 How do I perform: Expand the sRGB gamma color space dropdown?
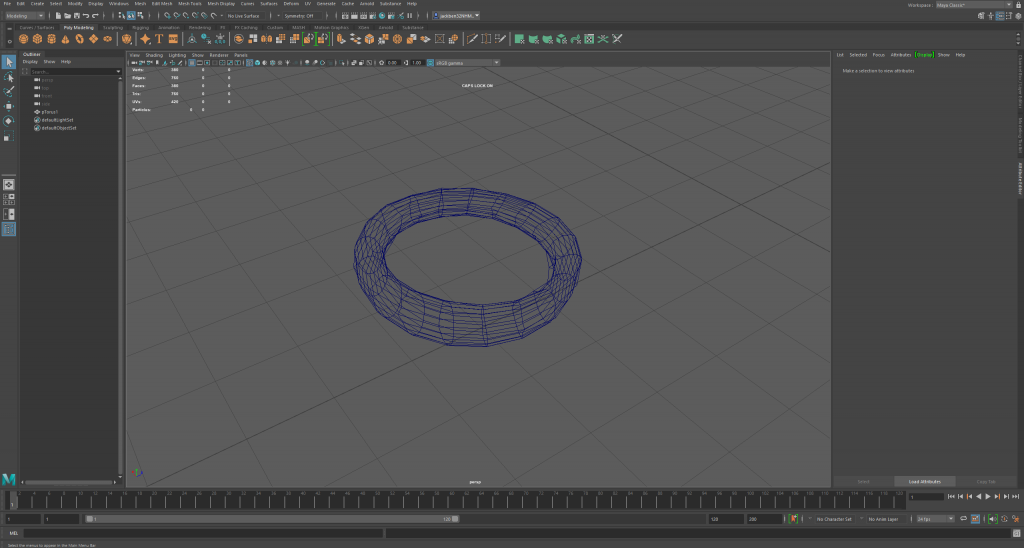[464, 62]
